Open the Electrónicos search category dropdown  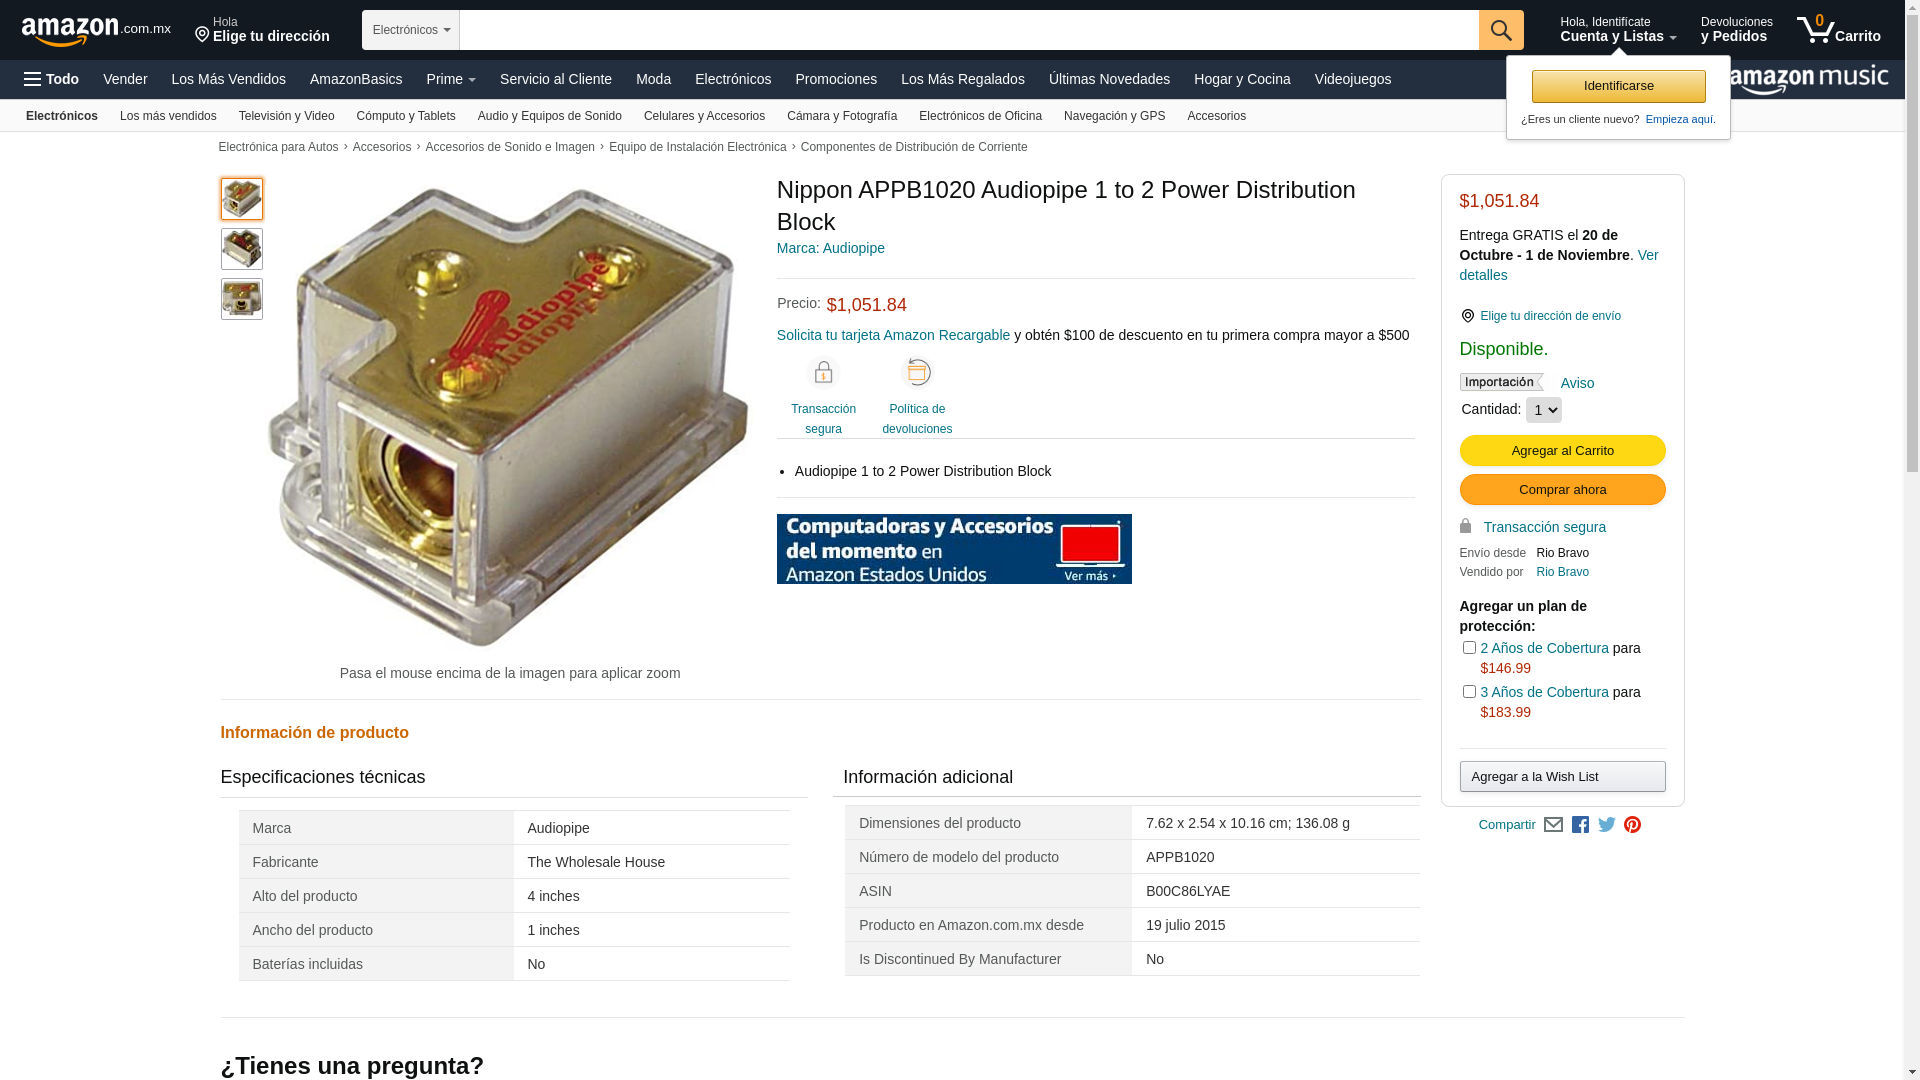click(x=411, y=30)
